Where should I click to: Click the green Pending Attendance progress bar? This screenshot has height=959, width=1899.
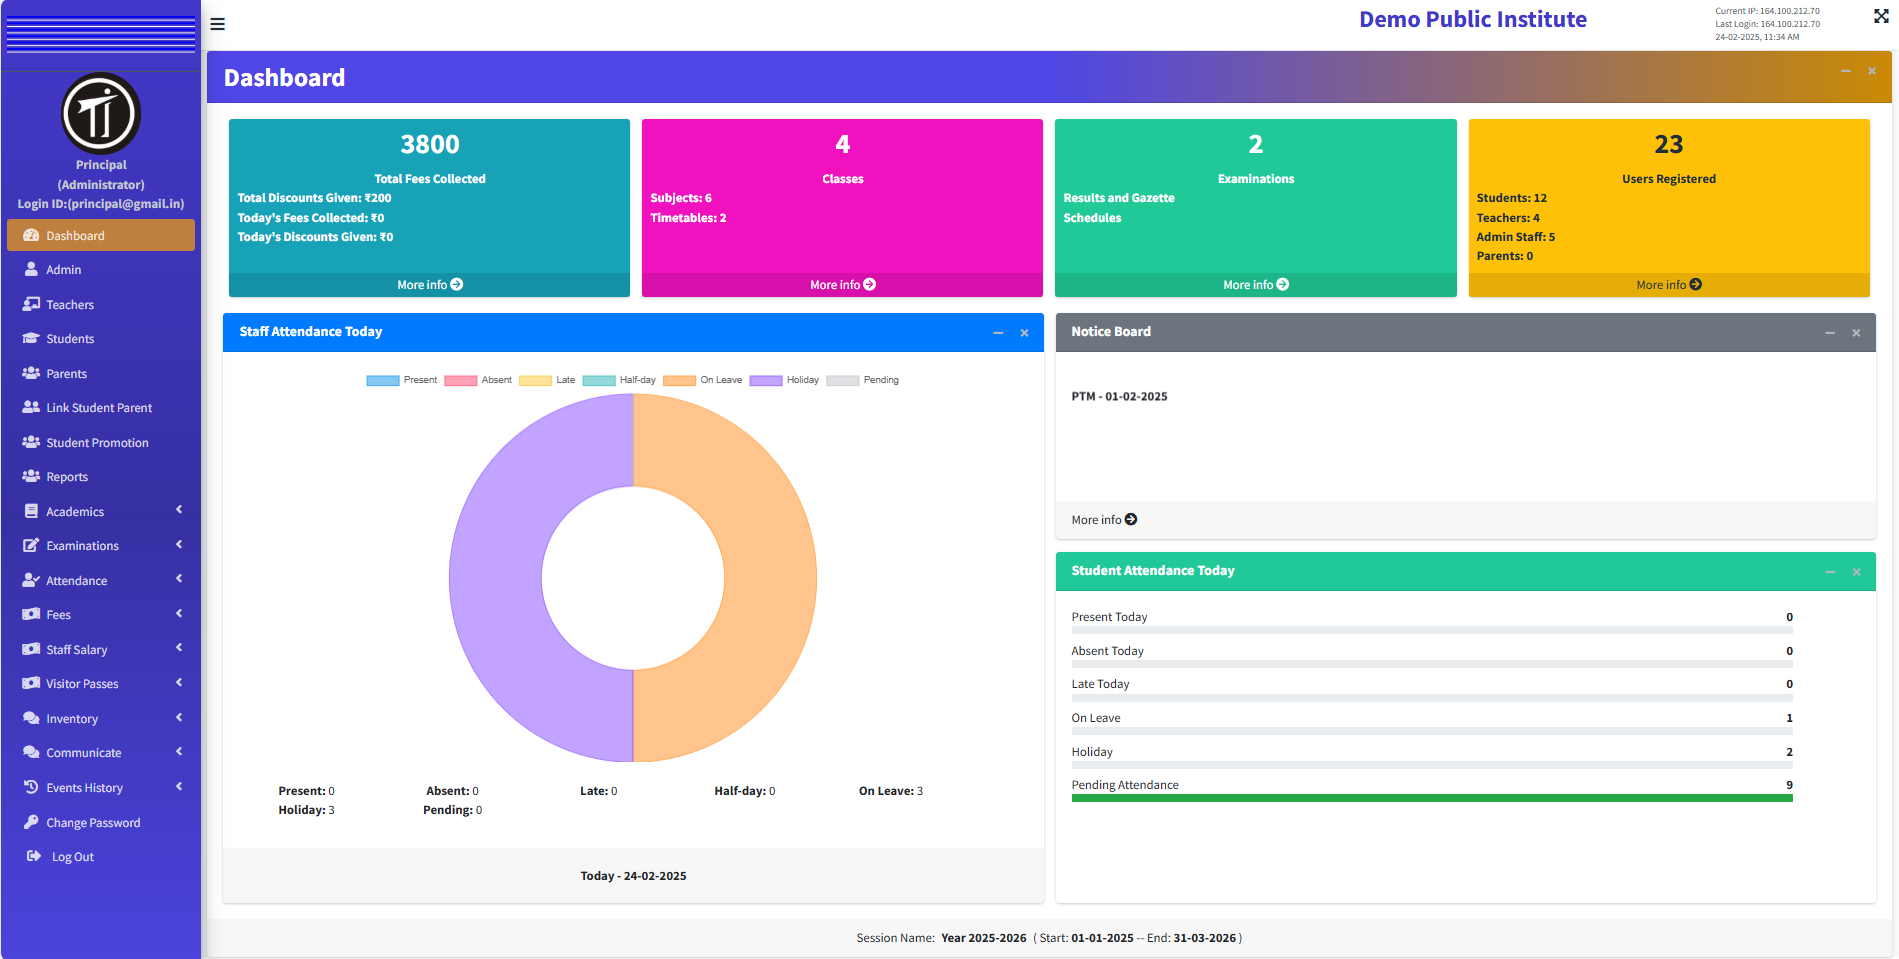coord(1432,798)
